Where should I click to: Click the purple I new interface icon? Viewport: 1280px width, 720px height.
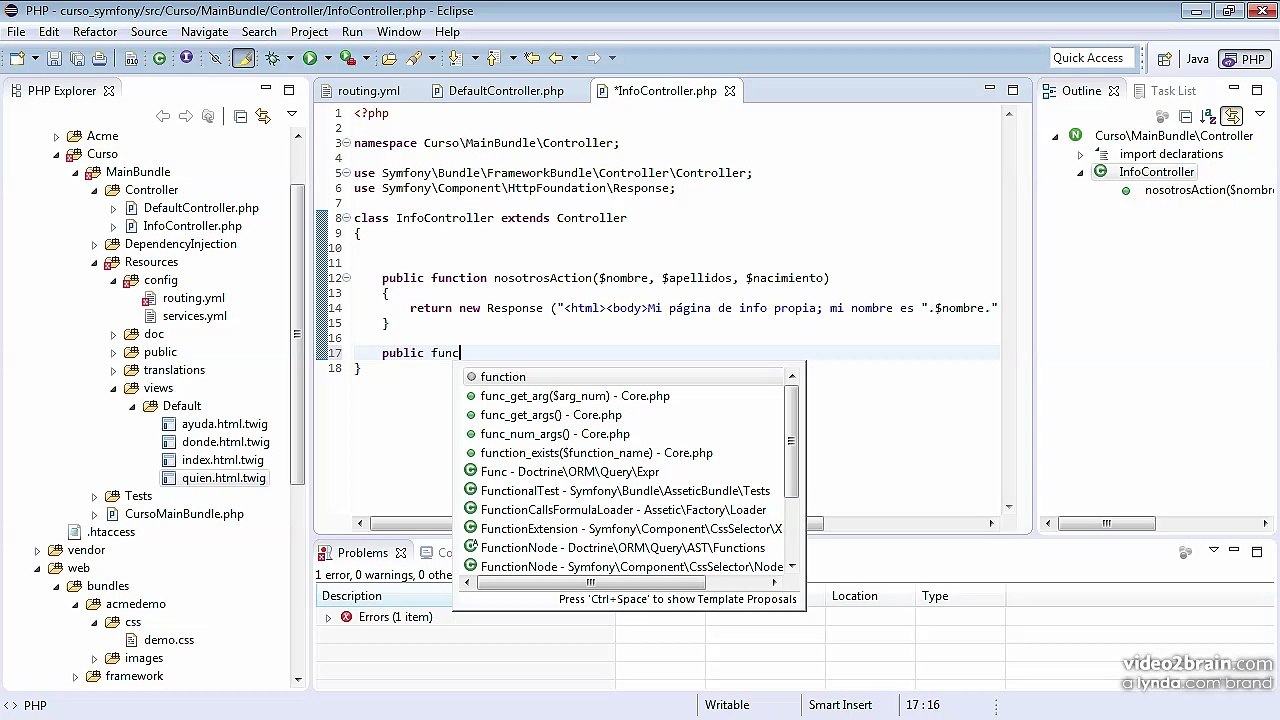coord(186,59)
